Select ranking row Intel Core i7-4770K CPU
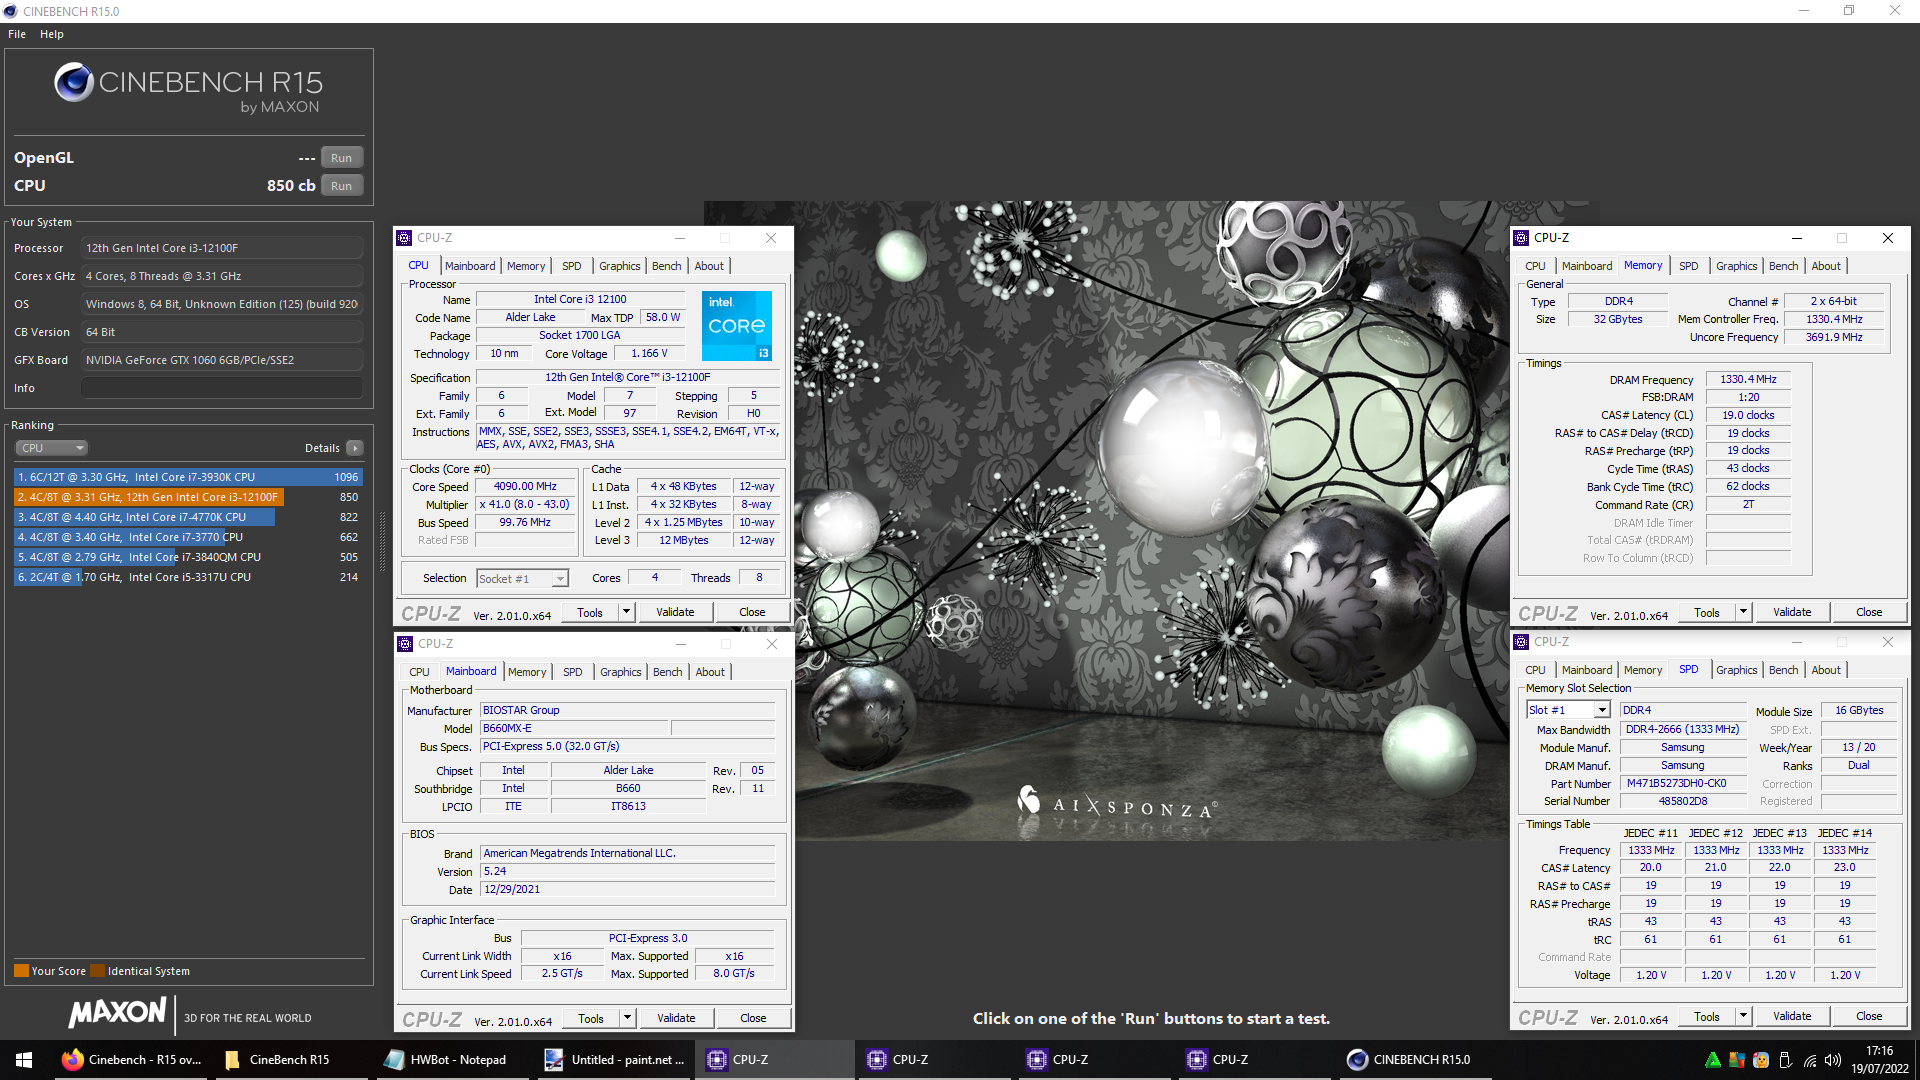This screenshot has width=1920, height=1080. pos(188,517)
